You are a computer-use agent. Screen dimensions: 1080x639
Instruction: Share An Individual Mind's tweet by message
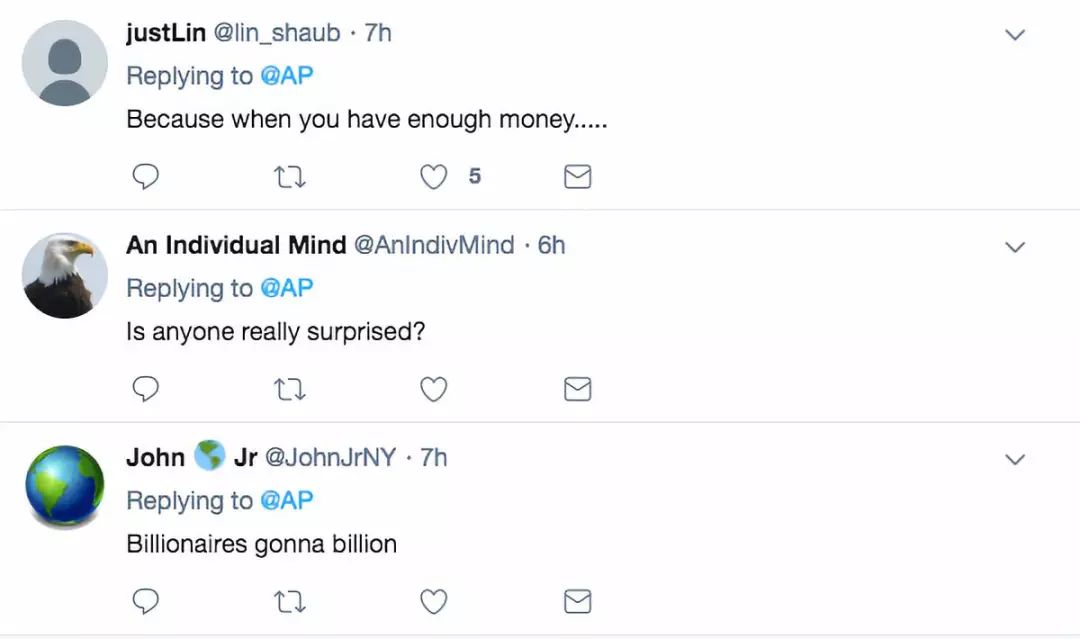pyautogui.click(x=578, y=389)
